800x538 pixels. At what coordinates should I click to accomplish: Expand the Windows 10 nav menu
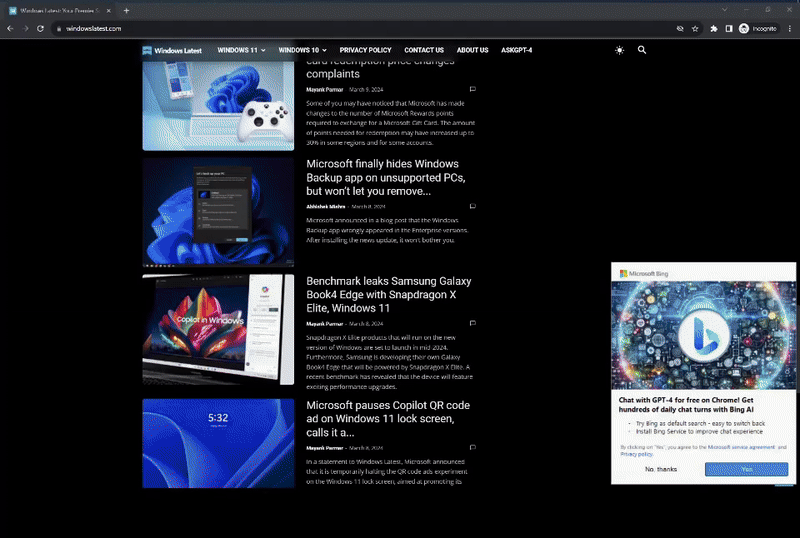[303, 50]
